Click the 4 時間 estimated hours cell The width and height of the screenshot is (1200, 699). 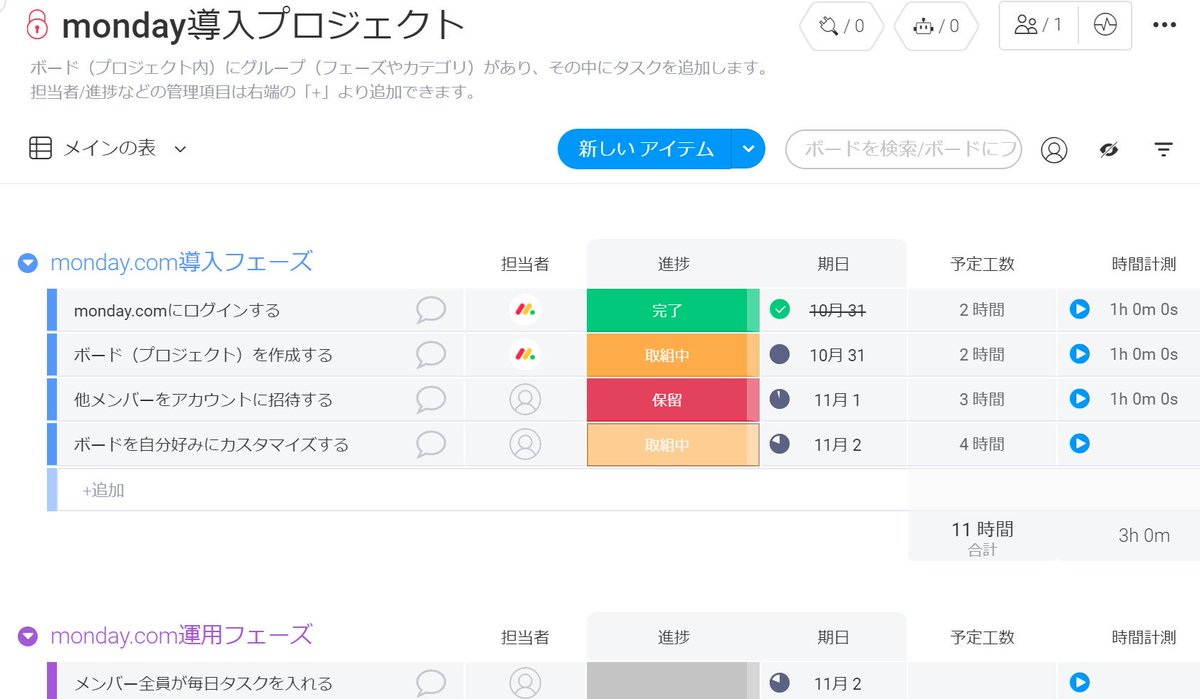coord(982,444)
